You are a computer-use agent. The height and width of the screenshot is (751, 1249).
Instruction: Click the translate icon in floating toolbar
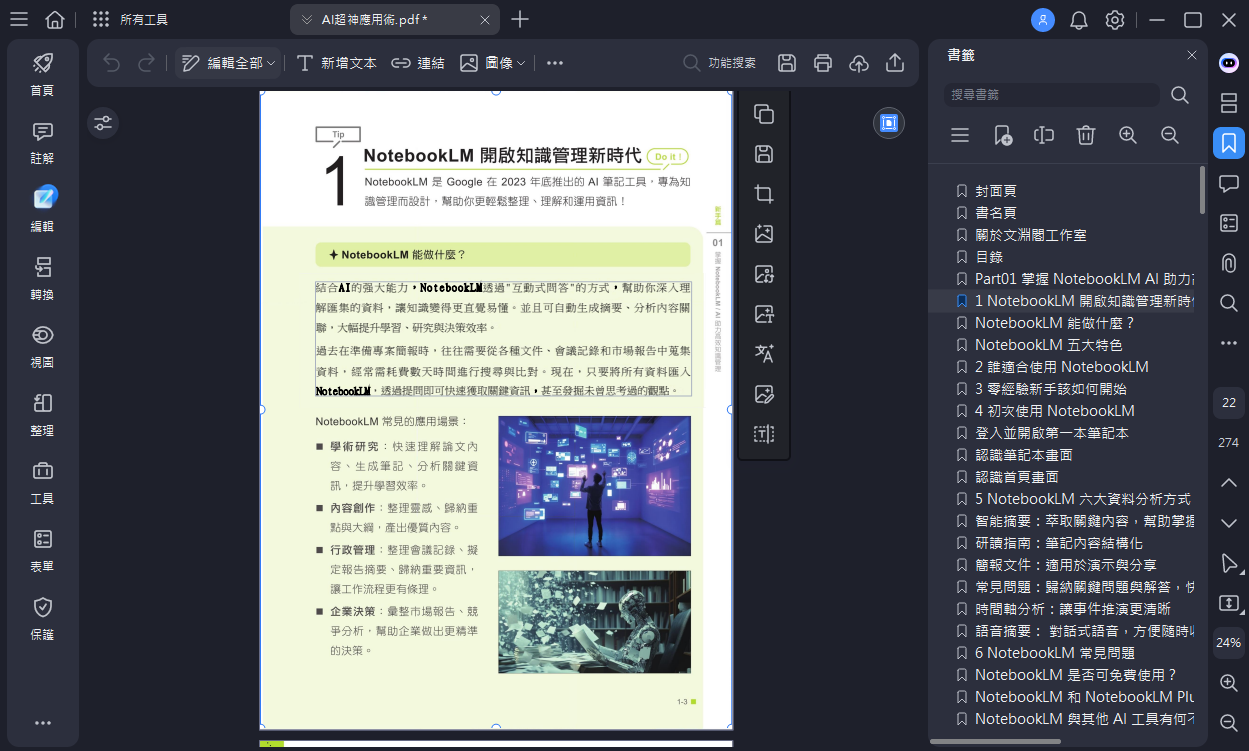coord(764,354)
